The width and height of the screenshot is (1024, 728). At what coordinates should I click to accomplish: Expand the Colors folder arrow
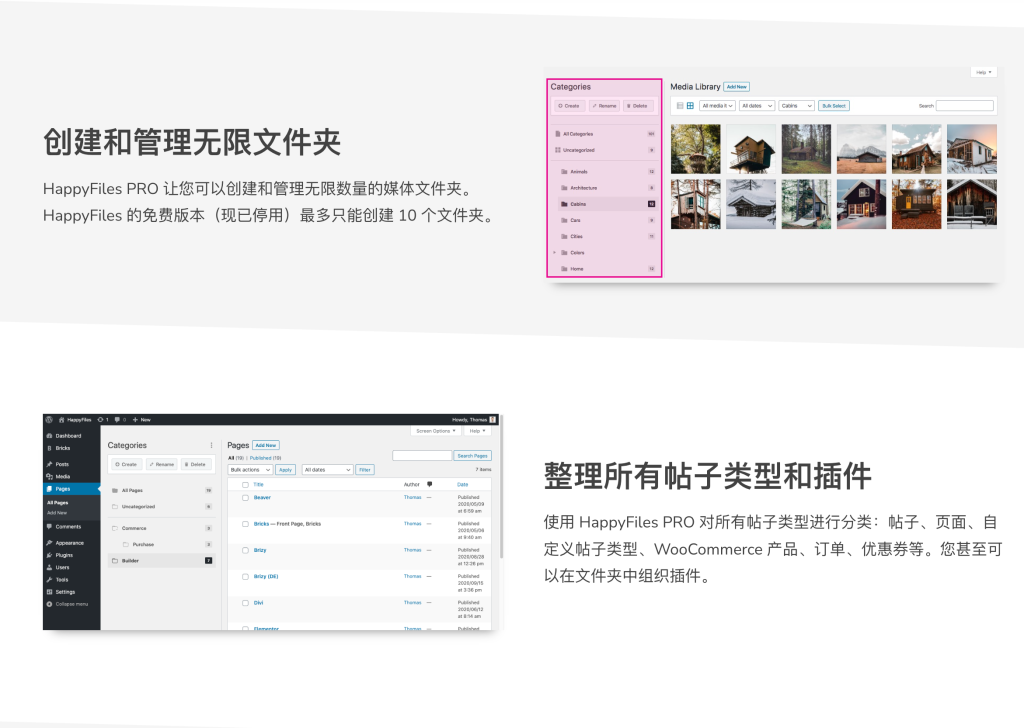pyautogui.click(x=554, y=253)
